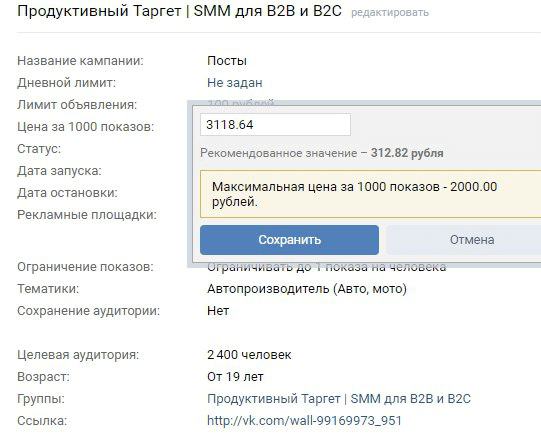The image size is (541, 438).
Task: Click the Название кампании label
Action: (80, 61)
